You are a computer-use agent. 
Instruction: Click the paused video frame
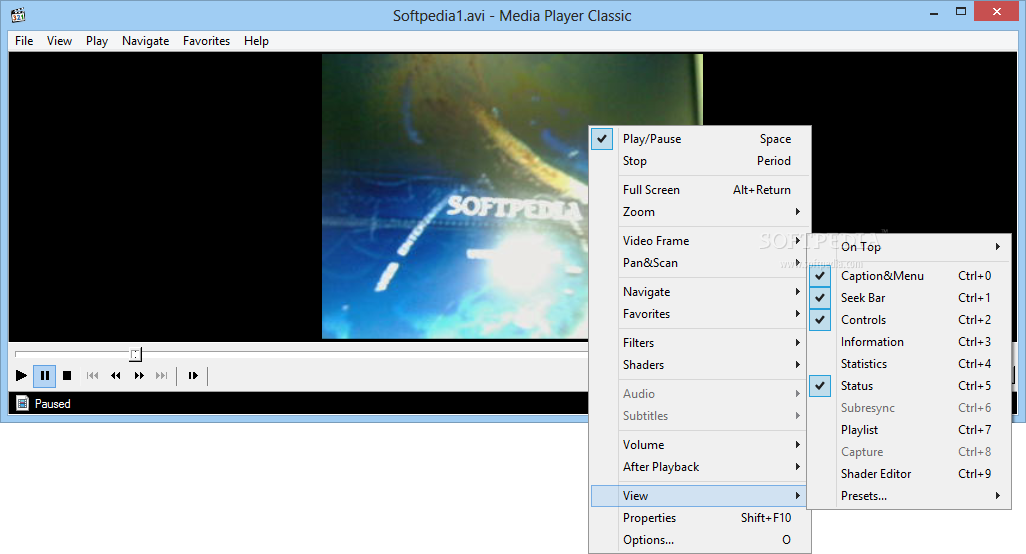(x=455, y=196)
